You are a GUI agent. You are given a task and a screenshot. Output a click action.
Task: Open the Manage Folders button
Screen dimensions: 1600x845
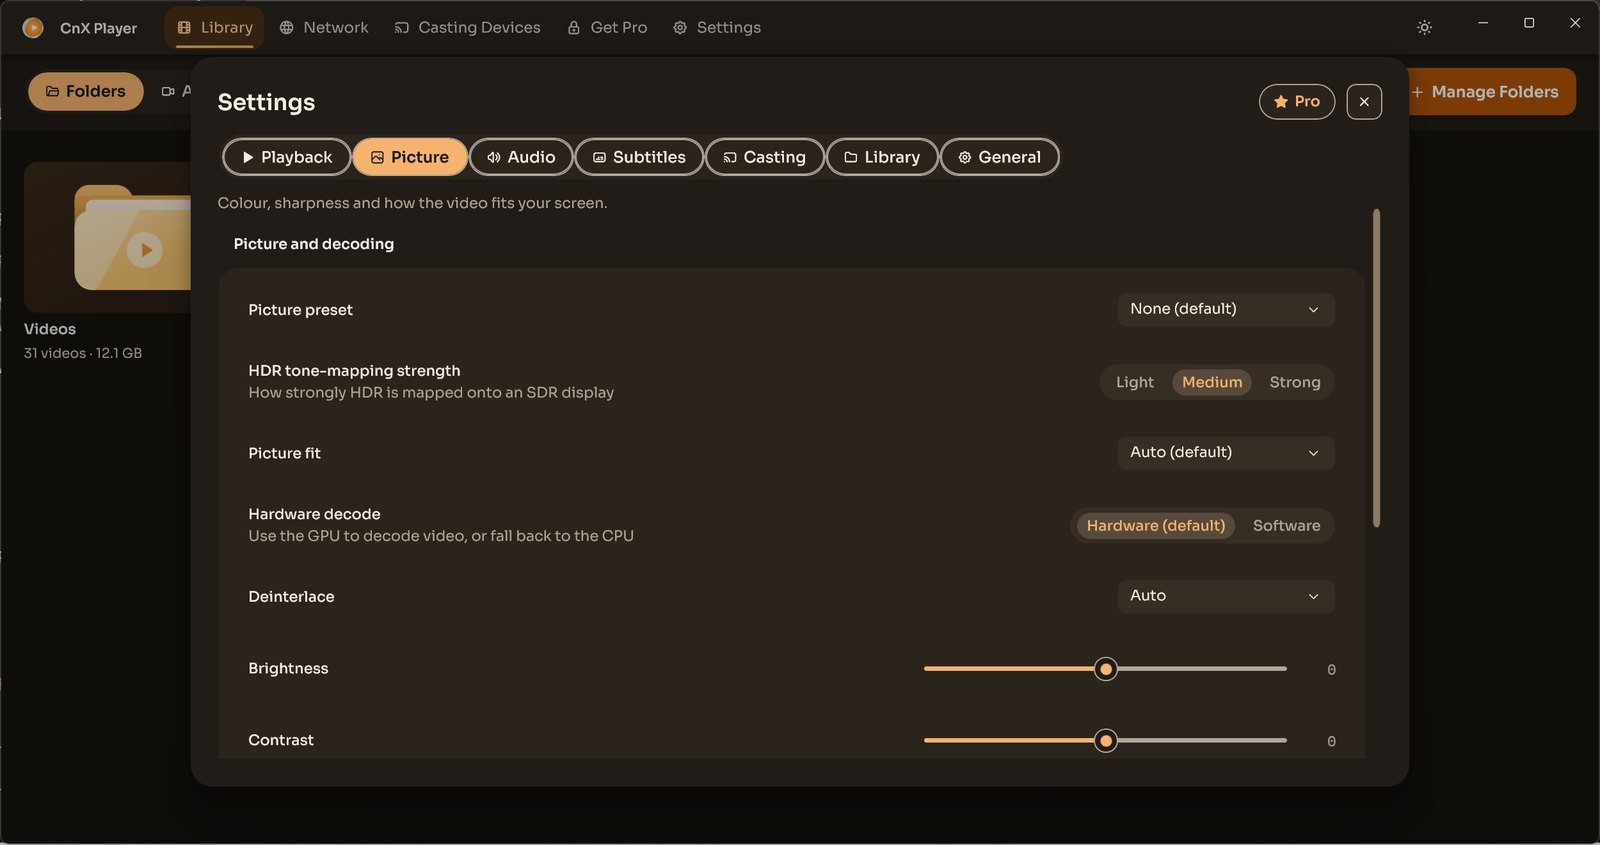click(x=1484, y=92)
